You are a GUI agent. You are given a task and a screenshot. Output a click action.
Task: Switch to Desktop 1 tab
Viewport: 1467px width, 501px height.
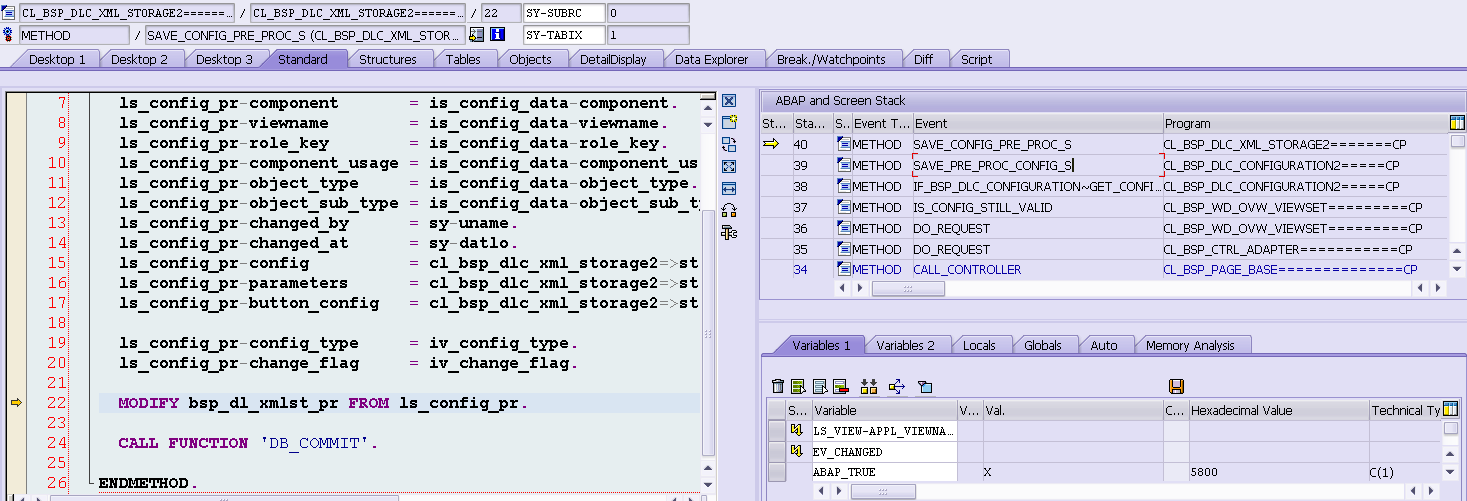57,59
